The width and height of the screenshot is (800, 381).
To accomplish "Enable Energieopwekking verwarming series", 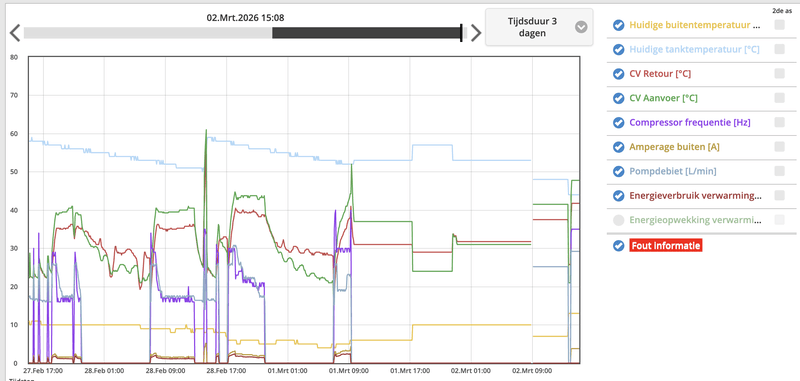I will 618,220.
